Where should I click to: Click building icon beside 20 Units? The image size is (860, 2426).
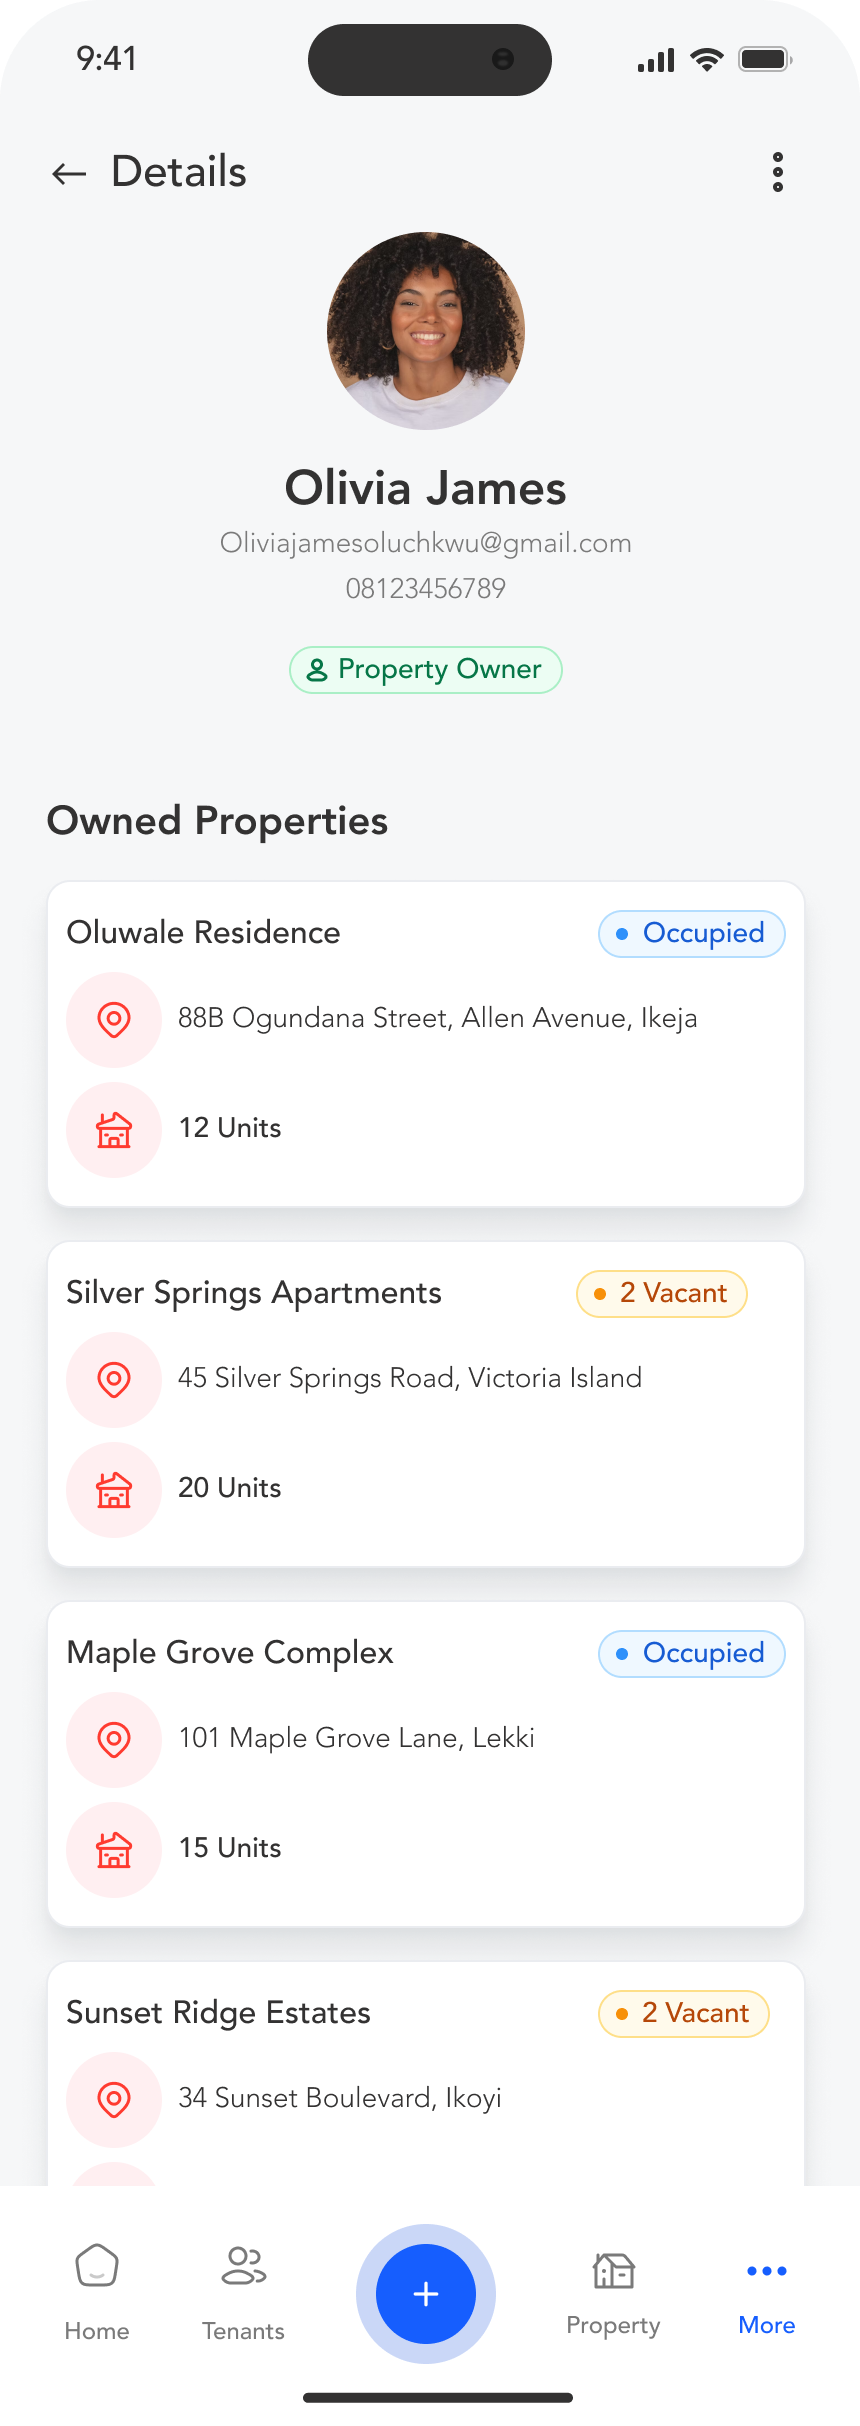pyautogui.click(x=114, y=1490)
